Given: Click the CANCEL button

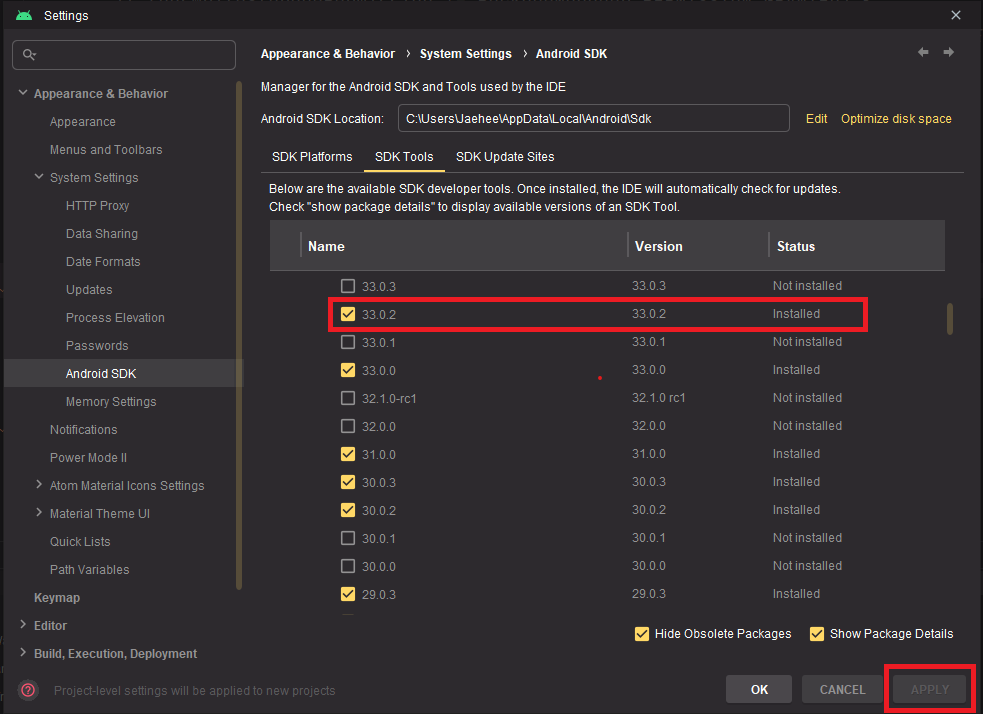Looking at the screenshot, I should [842, 690].
